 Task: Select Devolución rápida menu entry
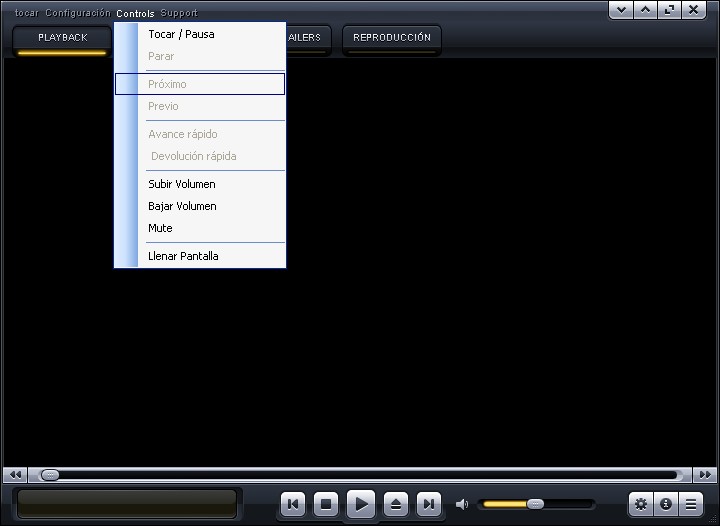(200, 156)
